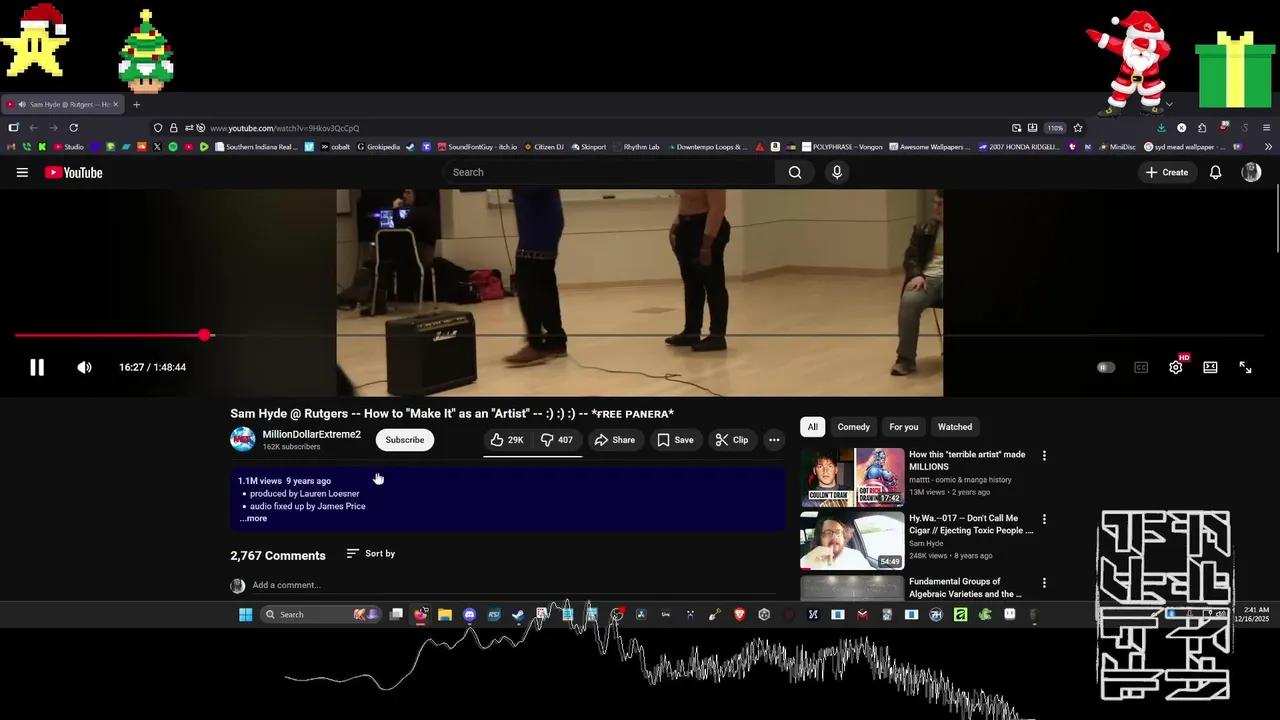This screenshot has height=720, width=1280.
Task: Focus the YouTube search box
Action: 610,172
